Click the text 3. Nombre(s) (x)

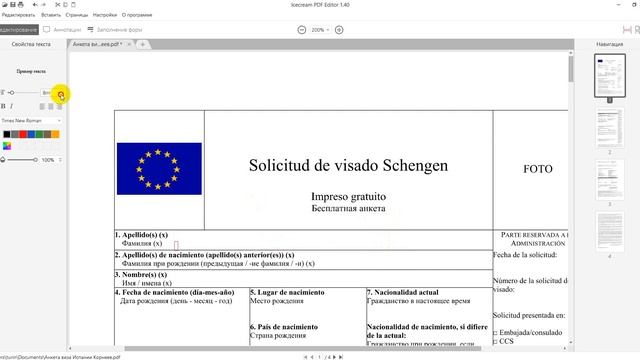[141, 274]
